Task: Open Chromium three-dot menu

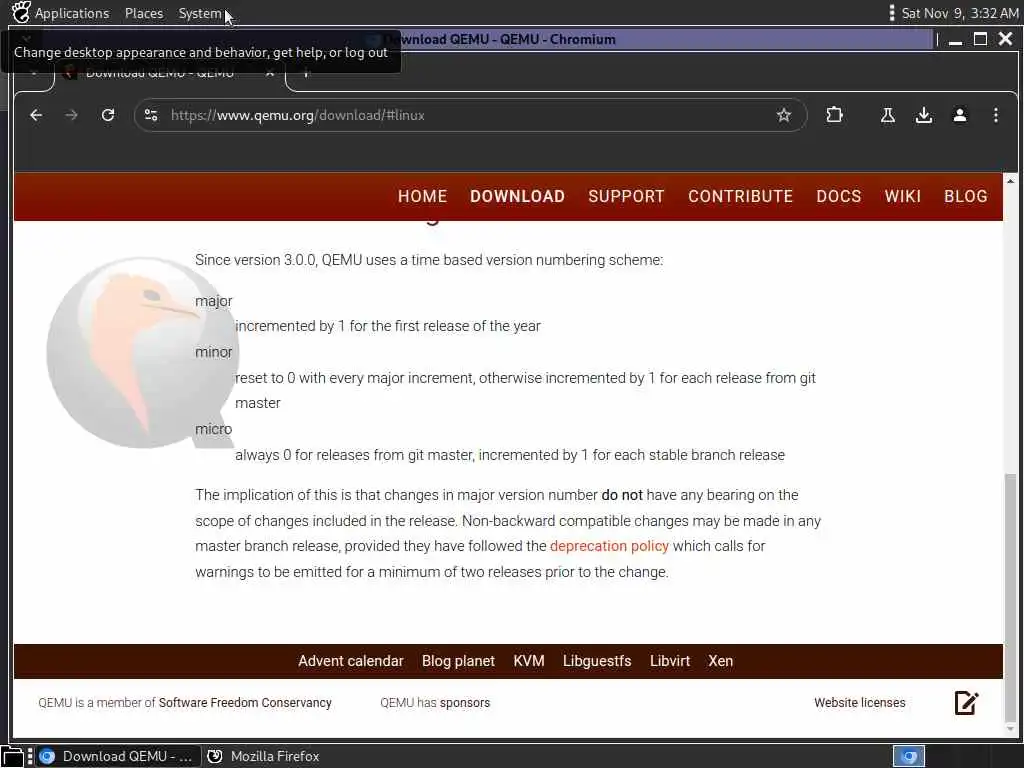Action: 995,116
